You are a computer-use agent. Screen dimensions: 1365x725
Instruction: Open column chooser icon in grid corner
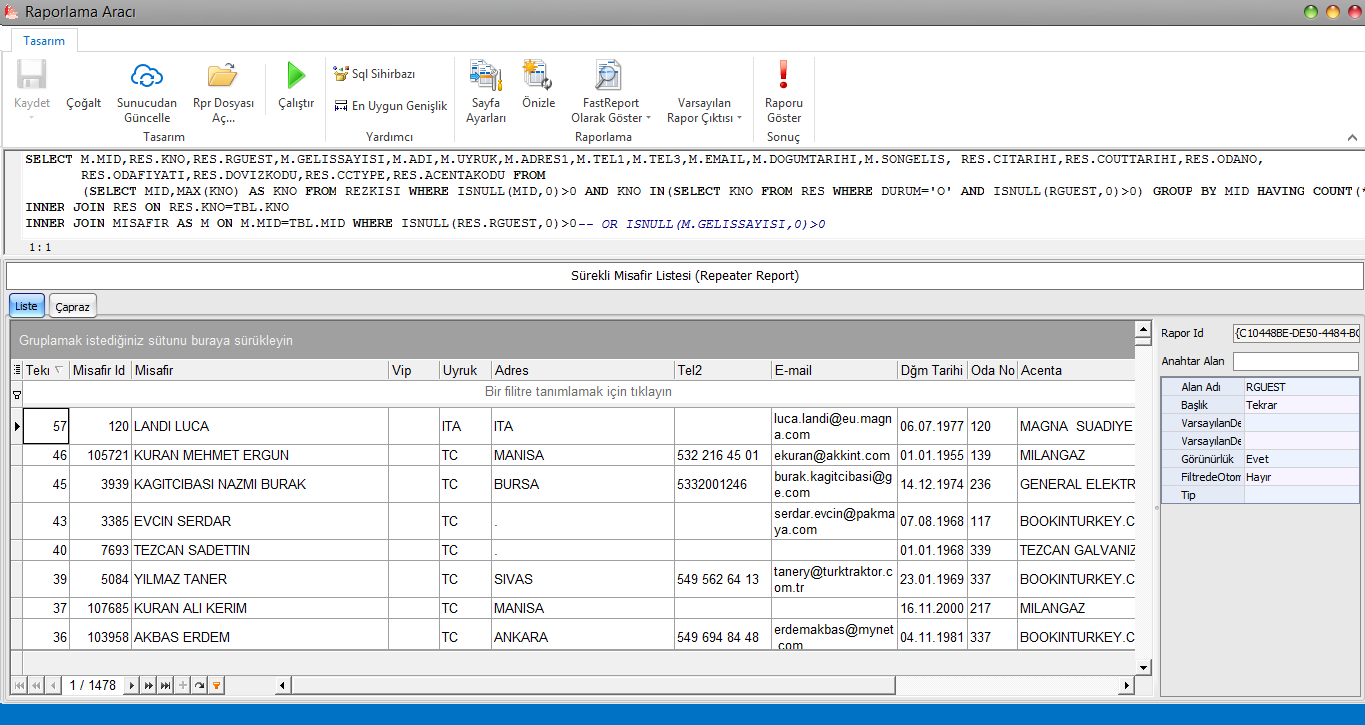16,370
